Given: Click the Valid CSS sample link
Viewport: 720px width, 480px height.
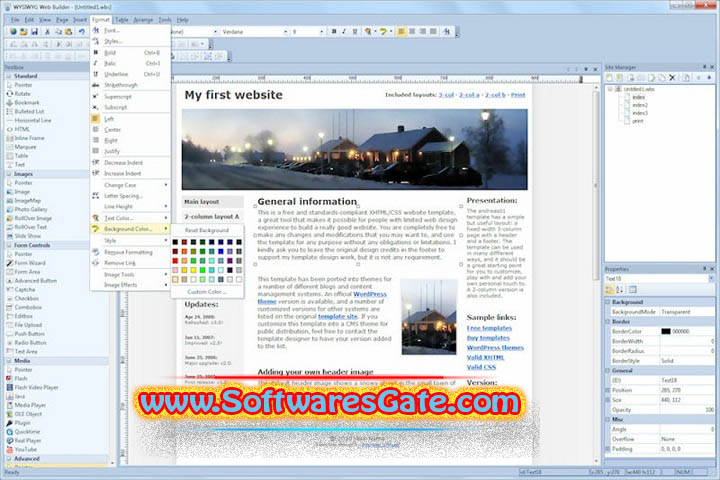Looking at the screenshot, I should tap(481, 367).
